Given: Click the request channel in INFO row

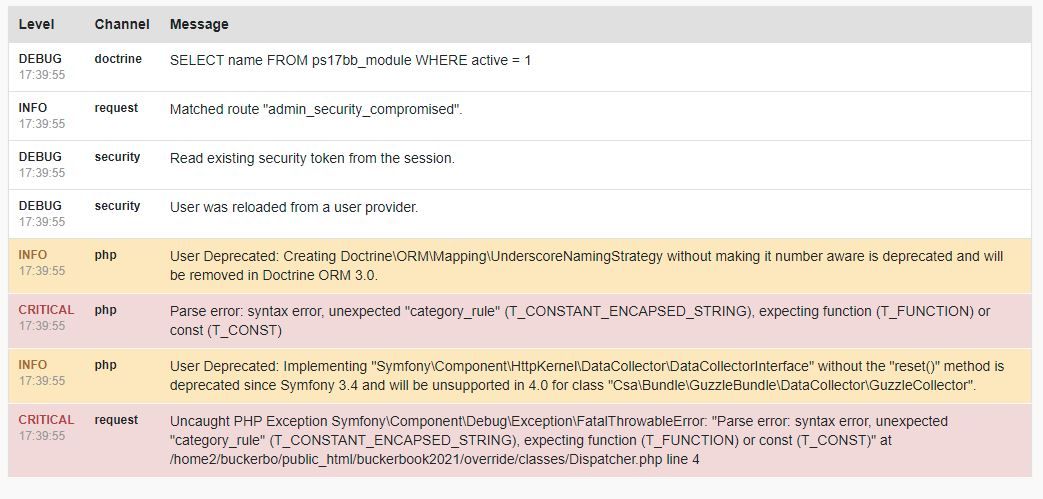Looking at the screenshot, I should coord(116,108).
